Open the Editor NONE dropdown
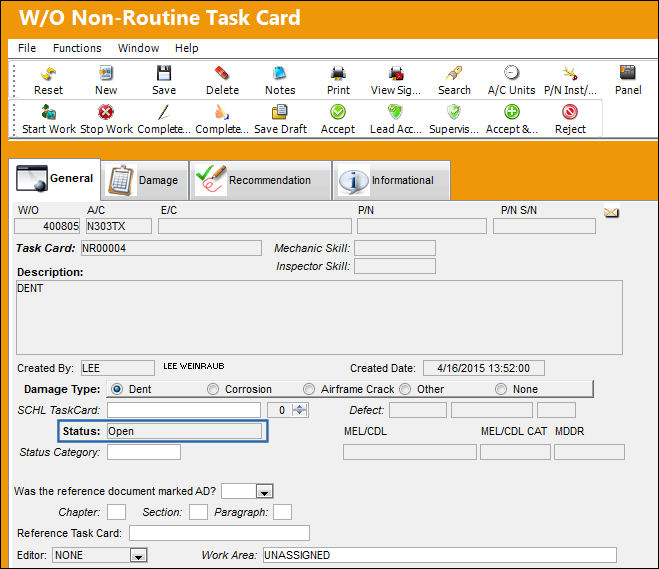659x569 pixels. click(x=138, y=556)
